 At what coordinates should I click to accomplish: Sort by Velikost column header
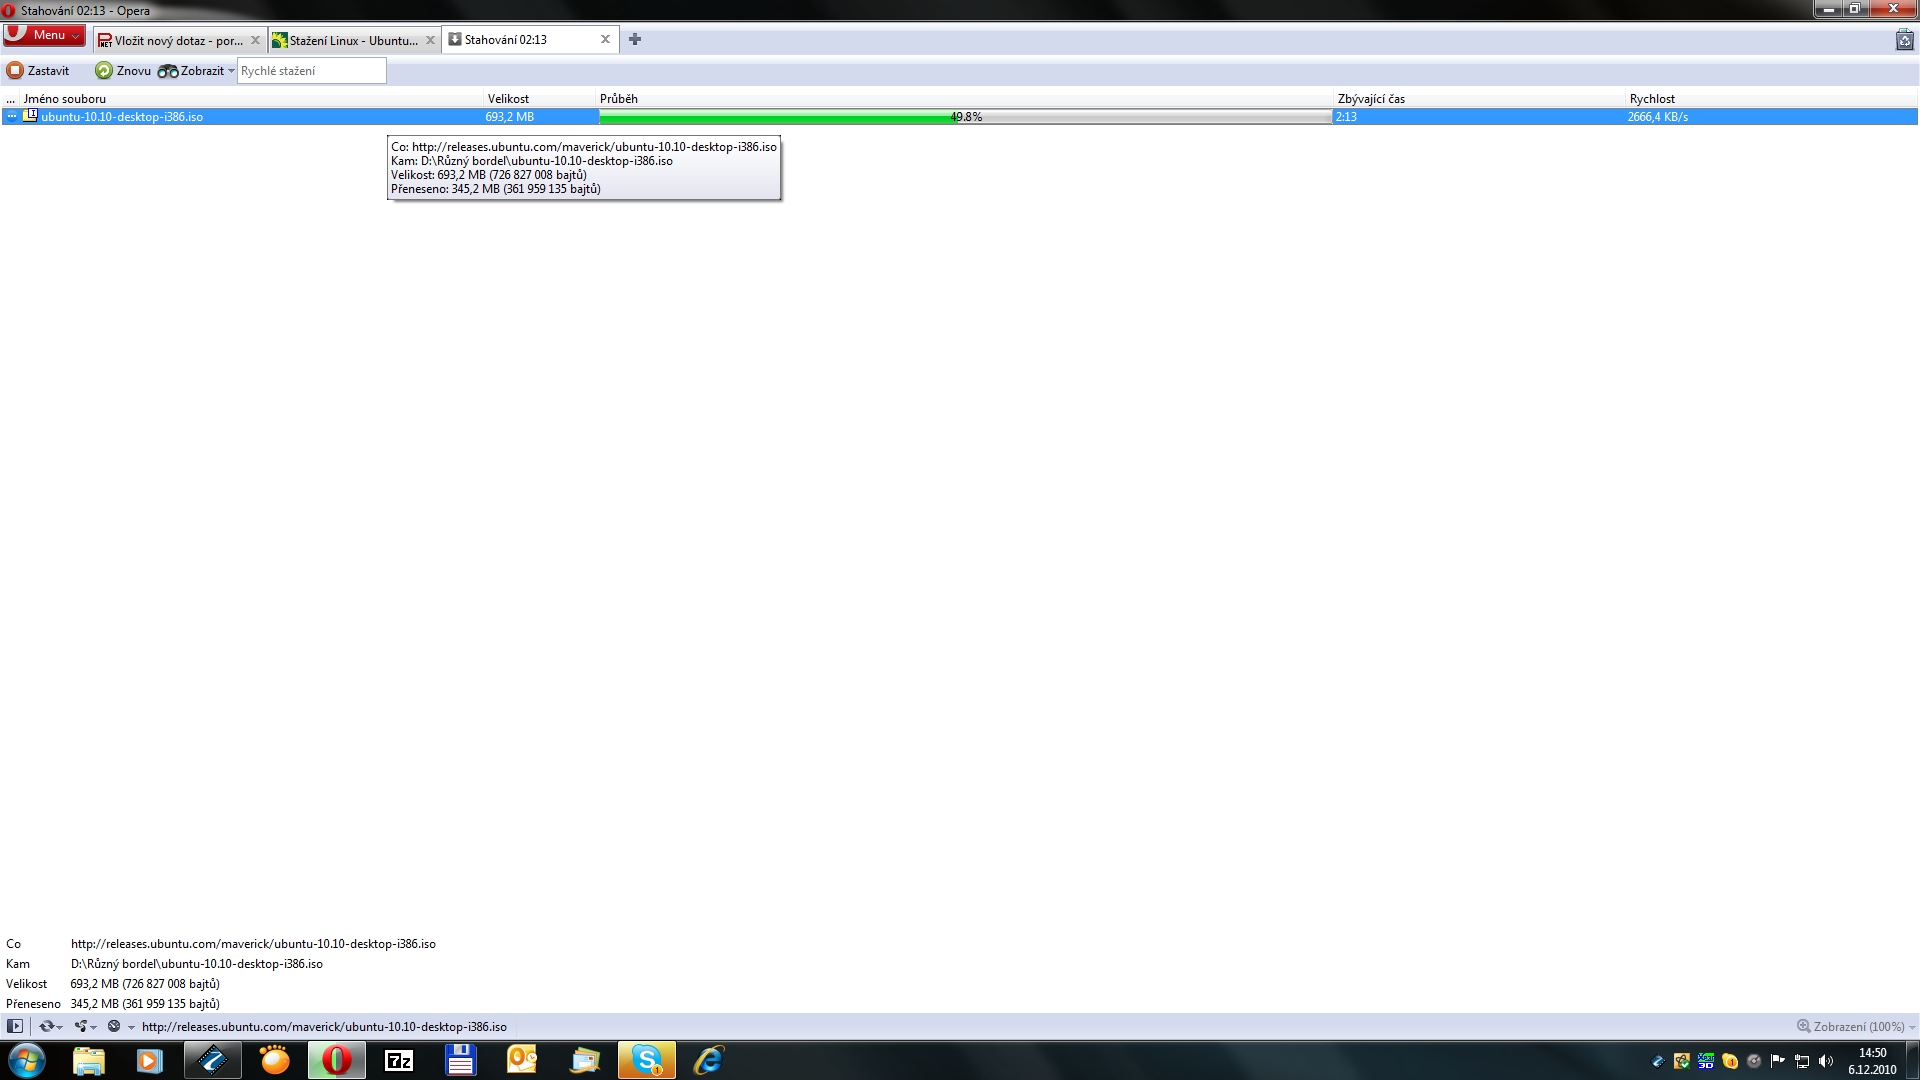click(x=508, y=99)
